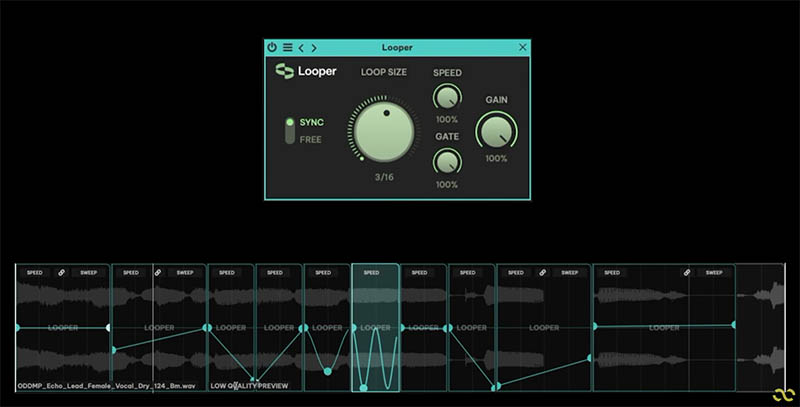Click the 3/16 loop size value

pyautogui.click(x=384, y=177)
